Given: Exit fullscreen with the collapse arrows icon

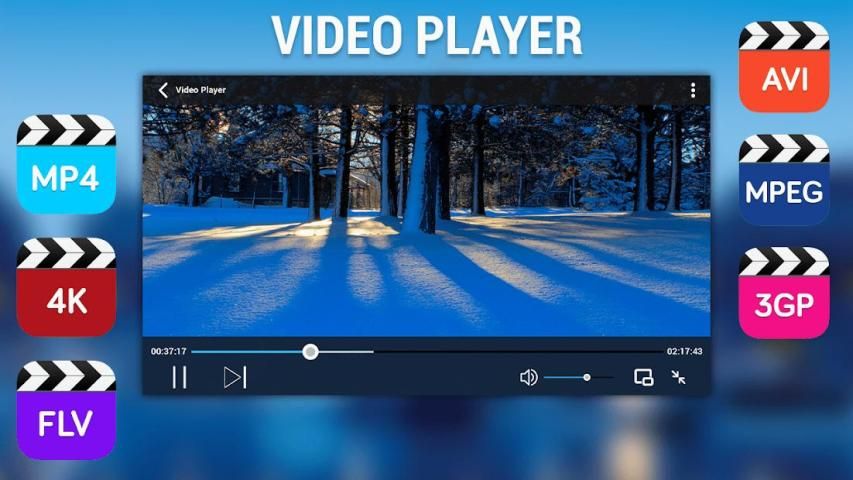Looking at the screenshot, I should tap(679, 377).
